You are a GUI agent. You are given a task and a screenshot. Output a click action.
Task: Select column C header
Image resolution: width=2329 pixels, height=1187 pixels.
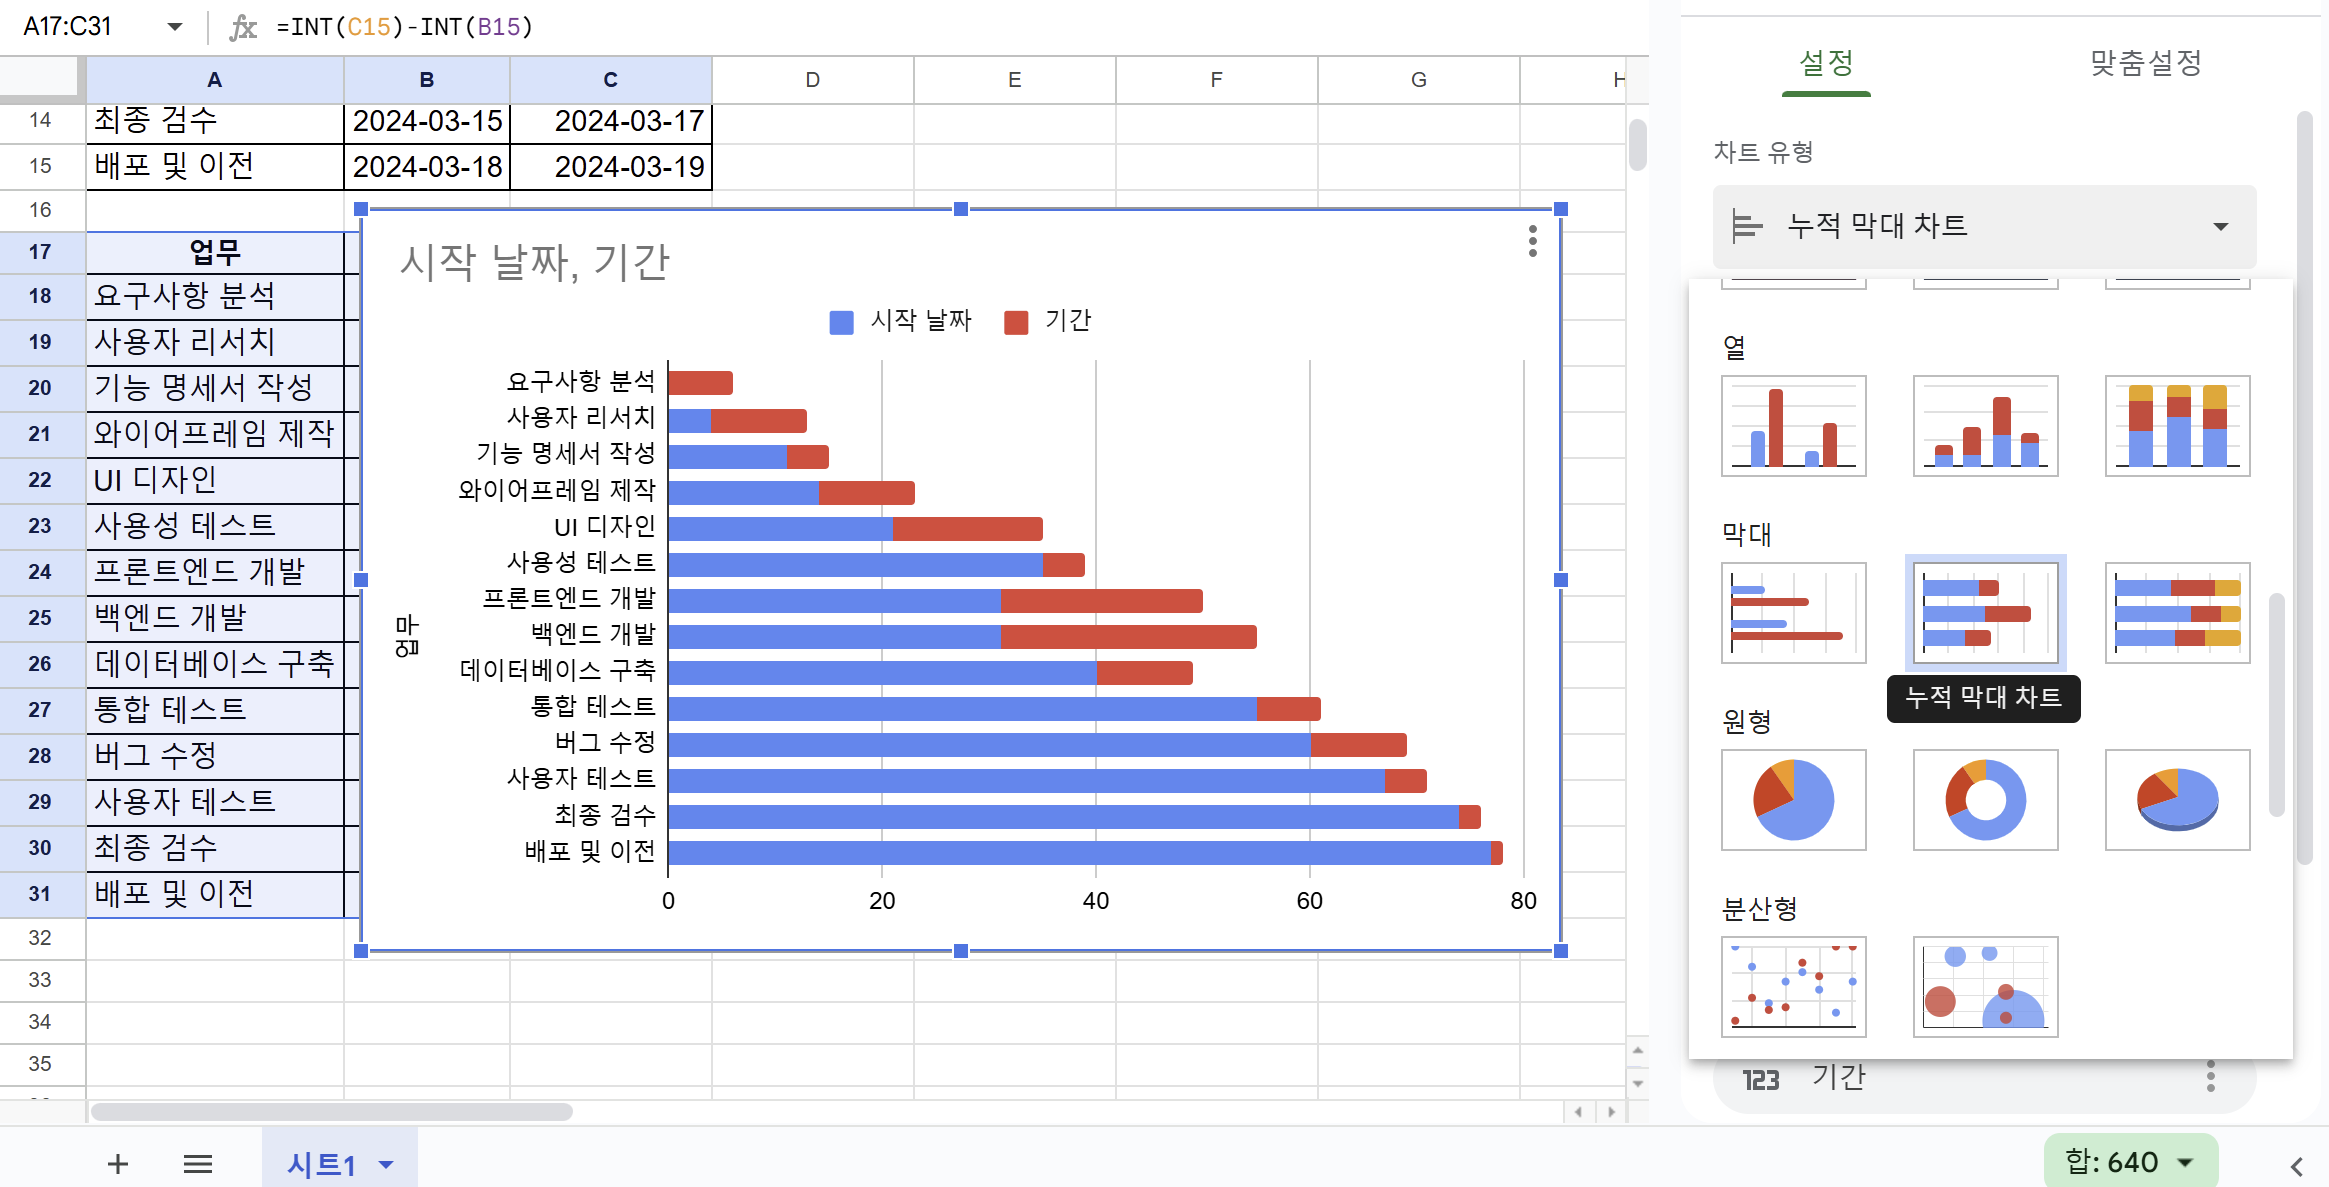[611, 80]
